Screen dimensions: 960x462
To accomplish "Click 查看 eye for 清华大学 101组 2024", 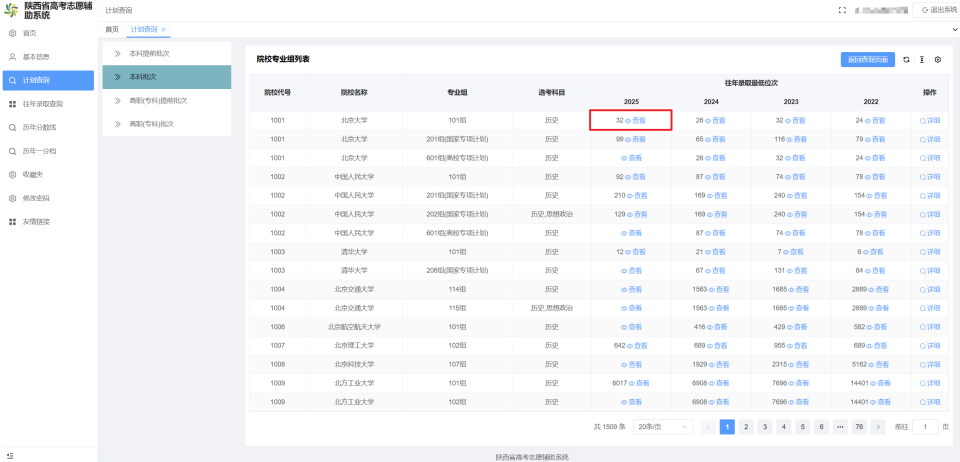I will 716,252.
